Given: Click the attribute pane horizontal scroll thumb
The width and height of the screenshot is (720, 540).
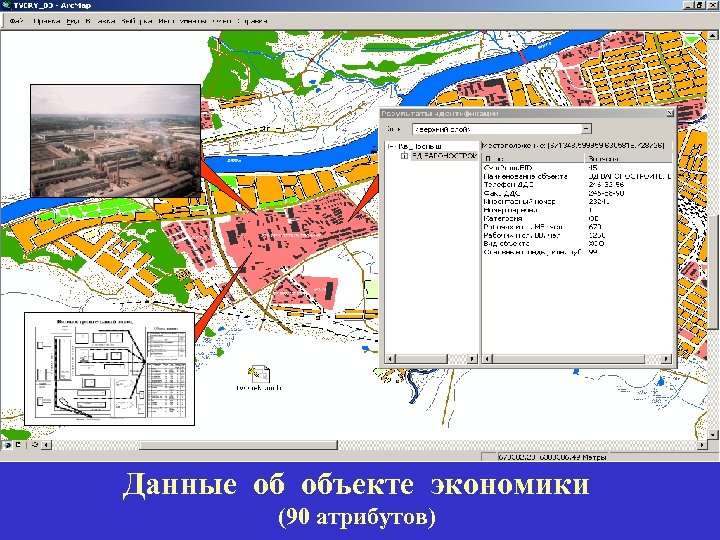Looking at the screenshot, I should [x=568, y=359].
